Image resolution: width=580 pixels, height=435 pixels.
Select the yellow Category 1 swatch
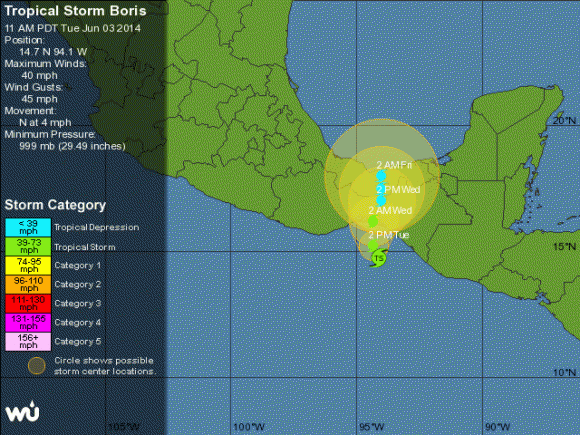tap(28, 265)
